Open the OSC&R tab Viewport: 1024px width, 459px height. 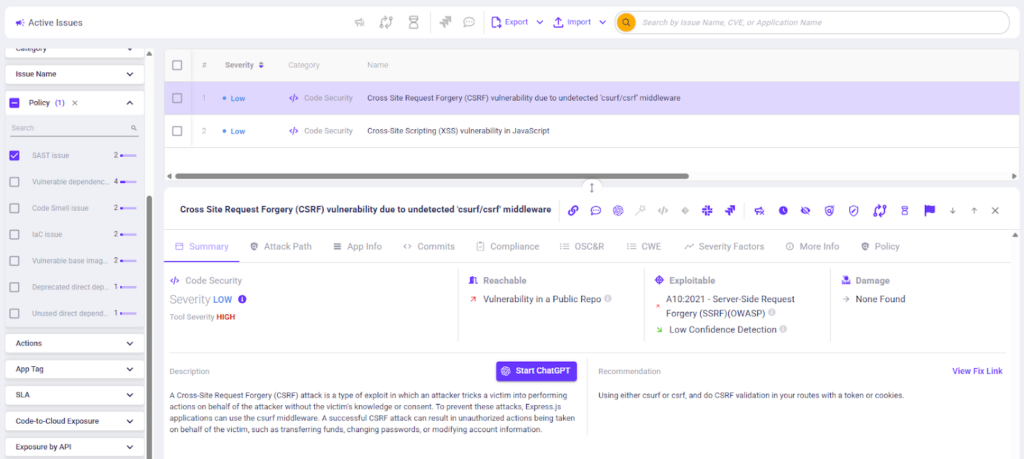pyautogui.click(x=582, y=246)
